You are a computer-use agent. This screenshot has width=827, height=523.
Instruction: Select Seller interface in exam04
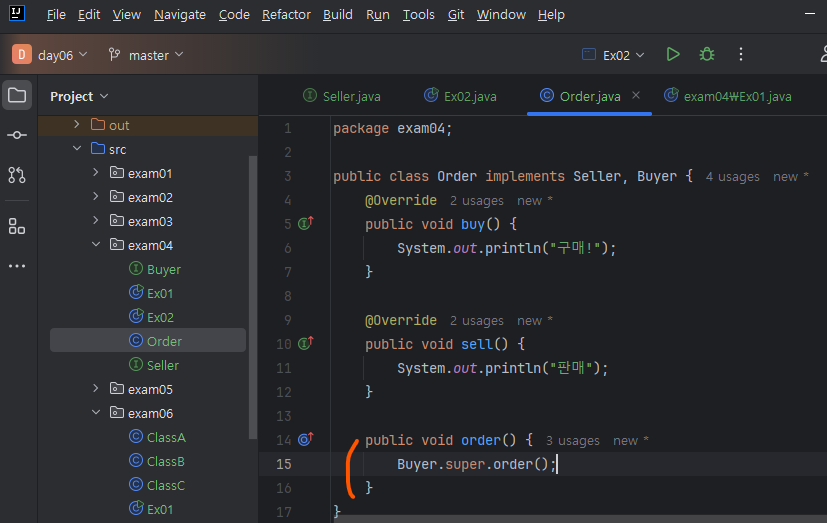[153, 365]
